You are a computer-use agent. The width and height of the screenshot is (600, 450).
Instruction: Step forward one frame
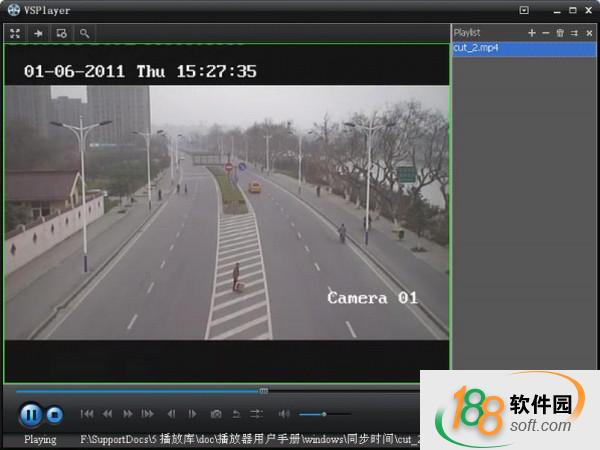pyautogui.click(x=192, y=414)
